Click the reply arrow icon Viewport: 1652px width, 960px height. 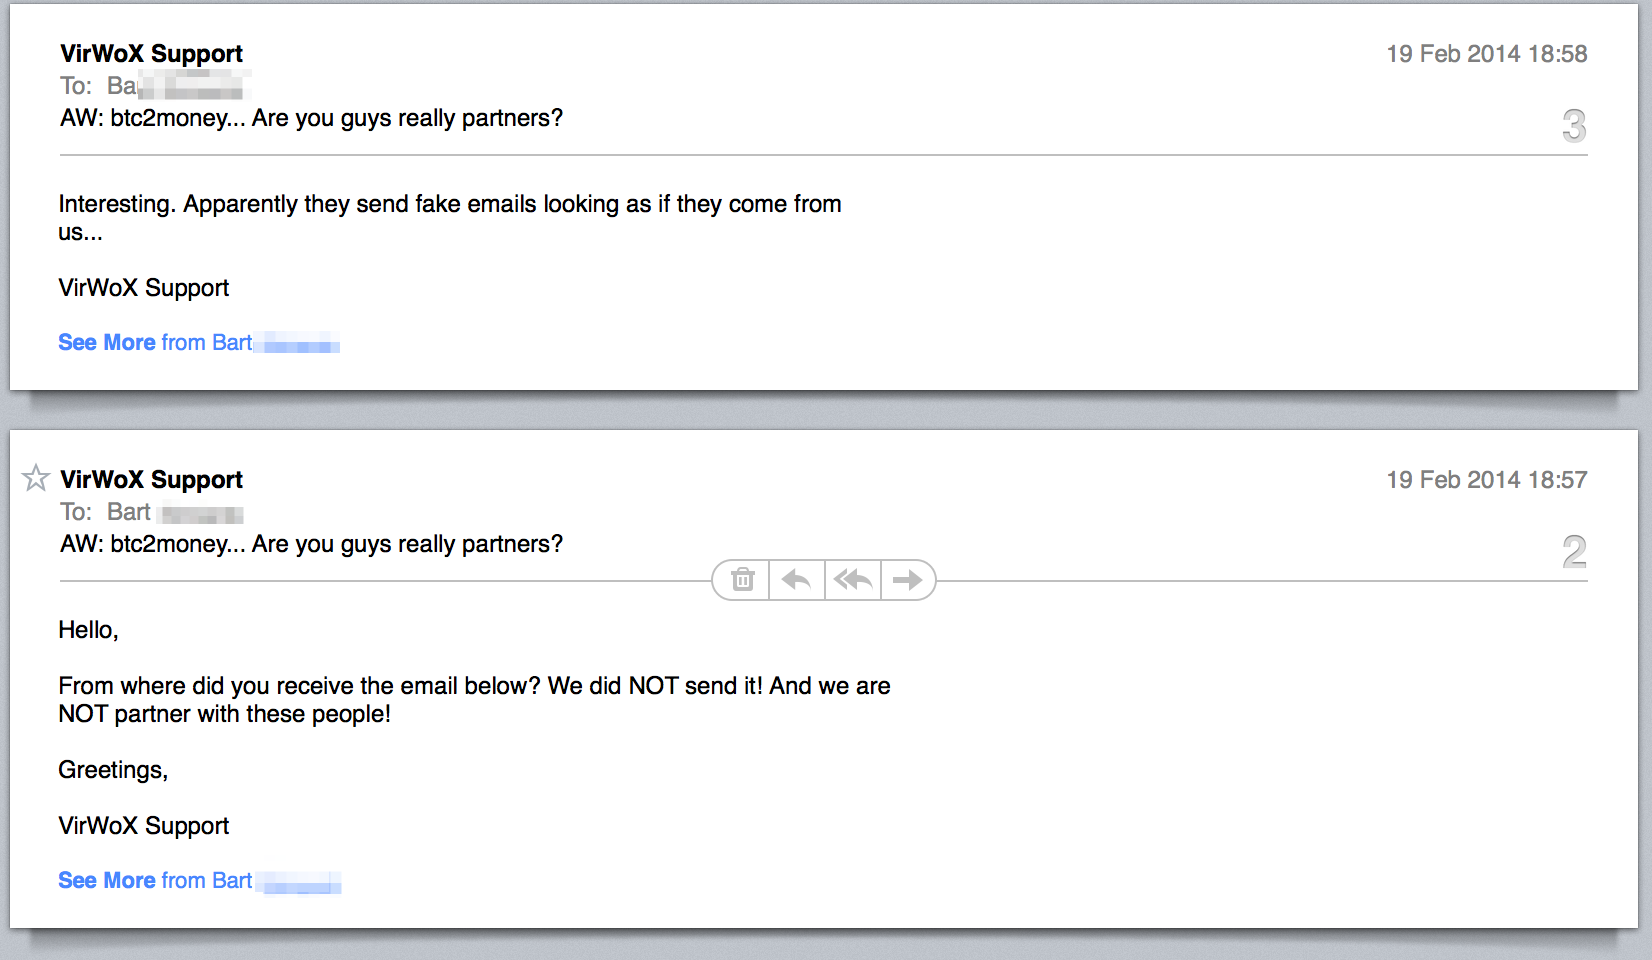pos(796,580)
